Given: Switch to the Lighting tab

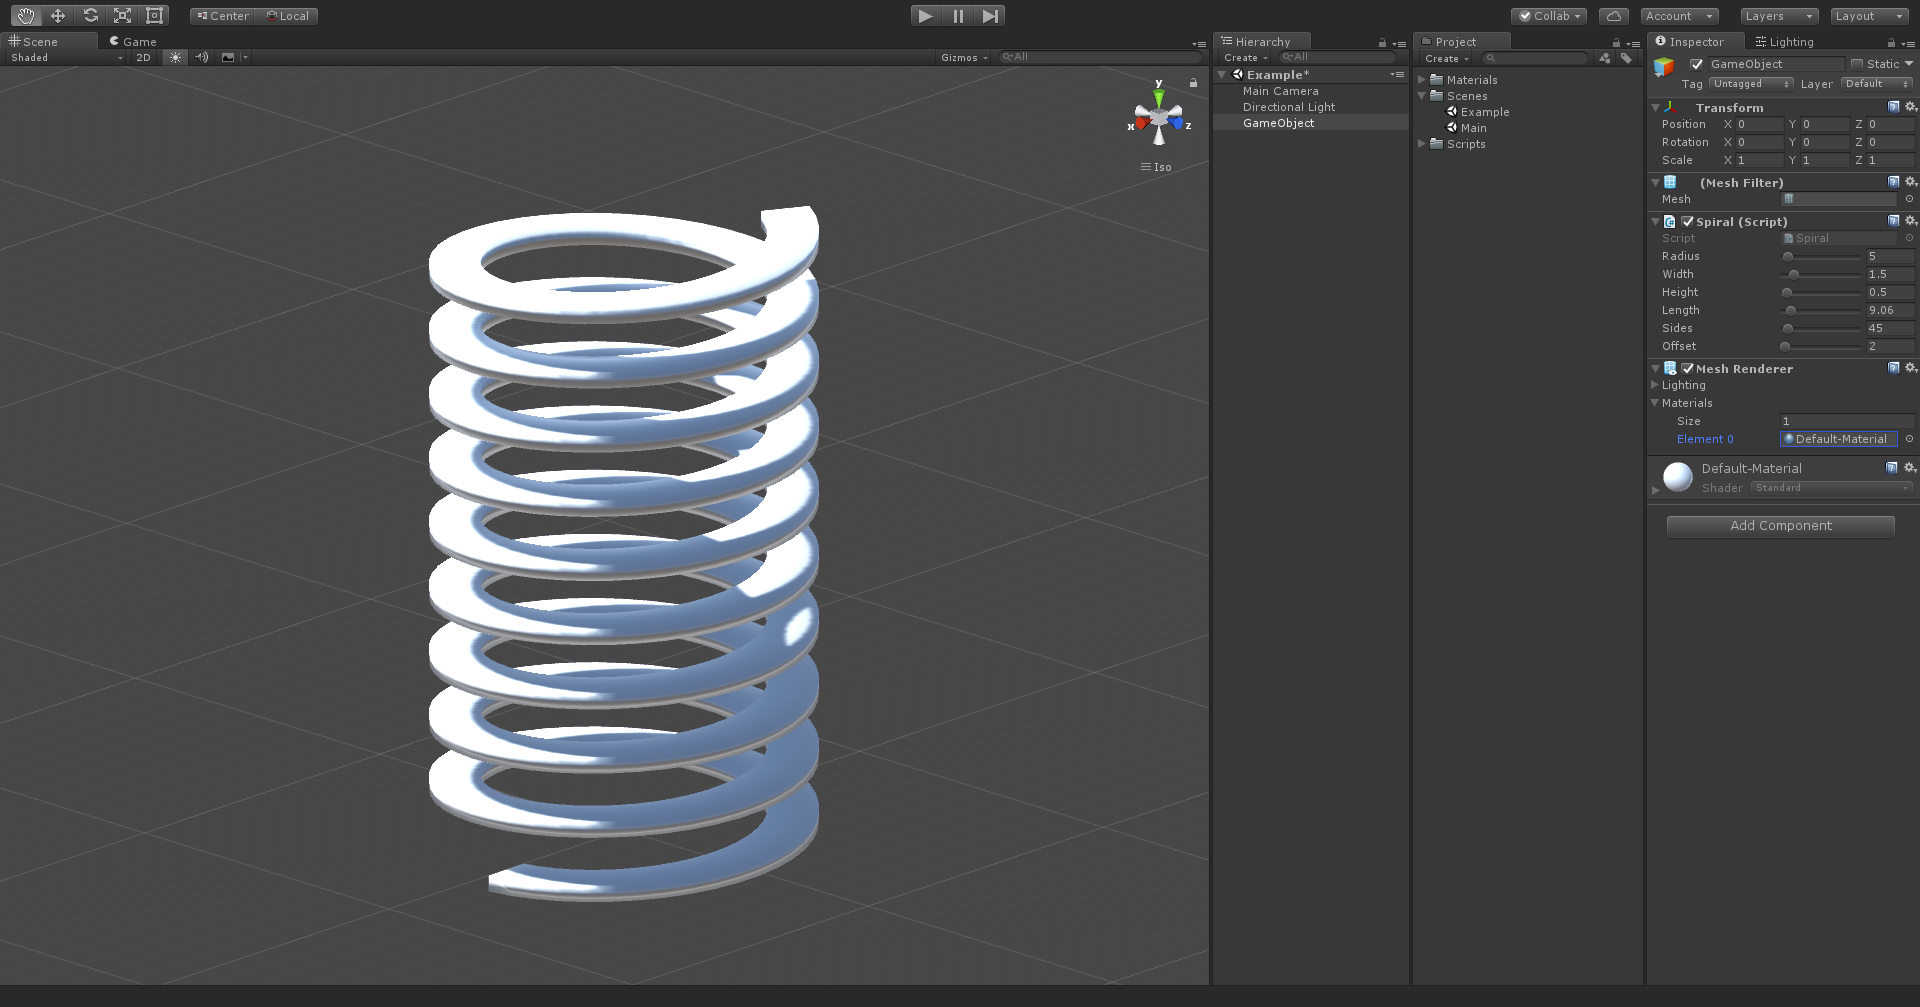Looking at the screenshot, I should [x=1785, y=41].
